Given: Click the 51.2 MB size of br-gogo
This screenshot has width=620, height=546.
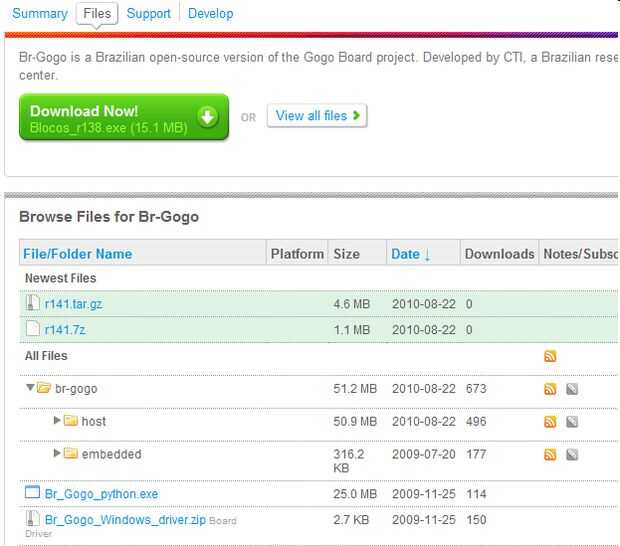Looking at the screenshot, I should pos(355,389).
